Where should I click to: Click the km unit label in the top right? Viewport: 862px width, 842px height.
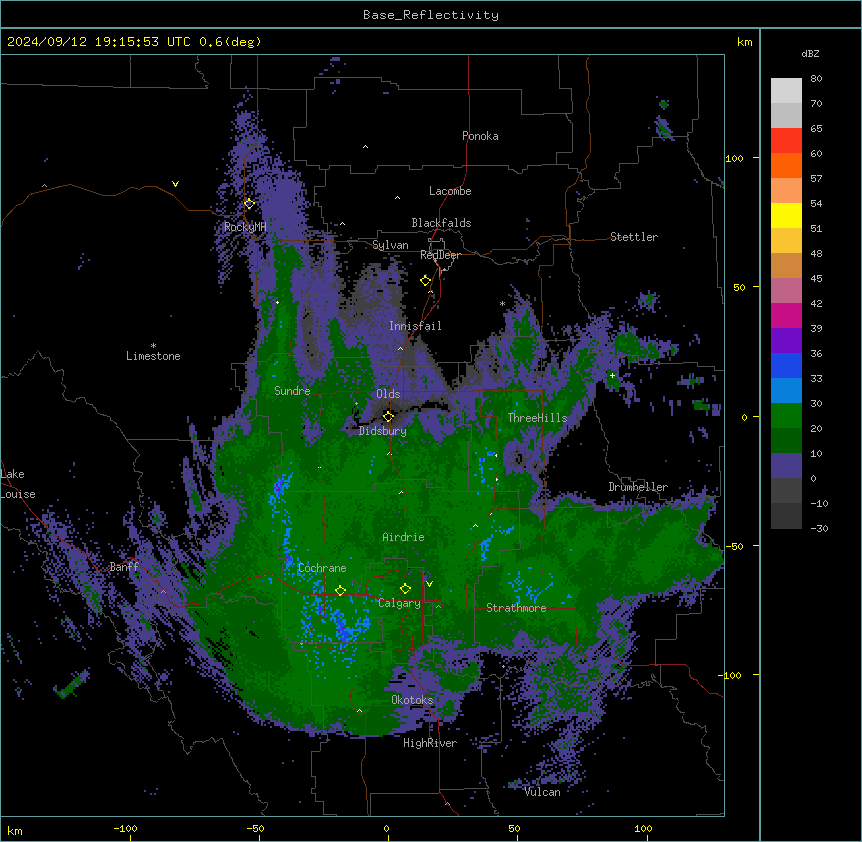[745, 42]
